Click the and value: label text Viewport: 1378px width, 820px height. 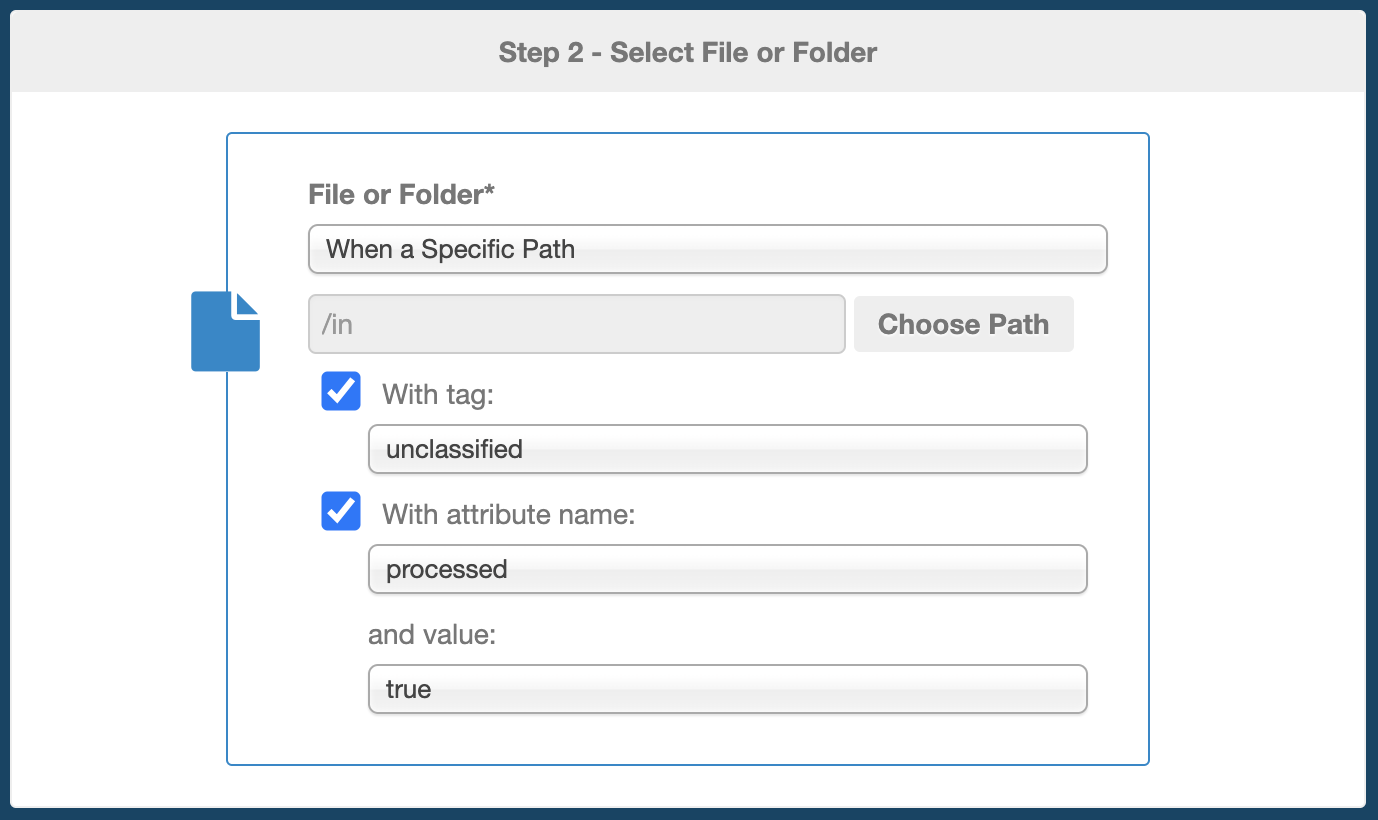pos(432,635)
